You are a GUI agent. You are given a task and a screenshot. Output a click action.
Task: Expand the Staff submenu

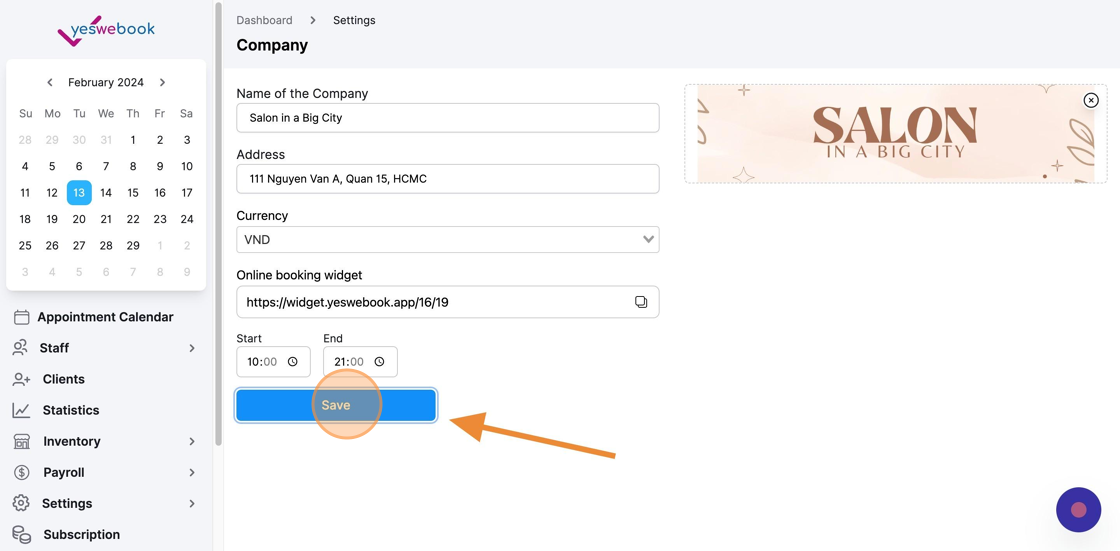pyautogui.click(x=191, y=348)
